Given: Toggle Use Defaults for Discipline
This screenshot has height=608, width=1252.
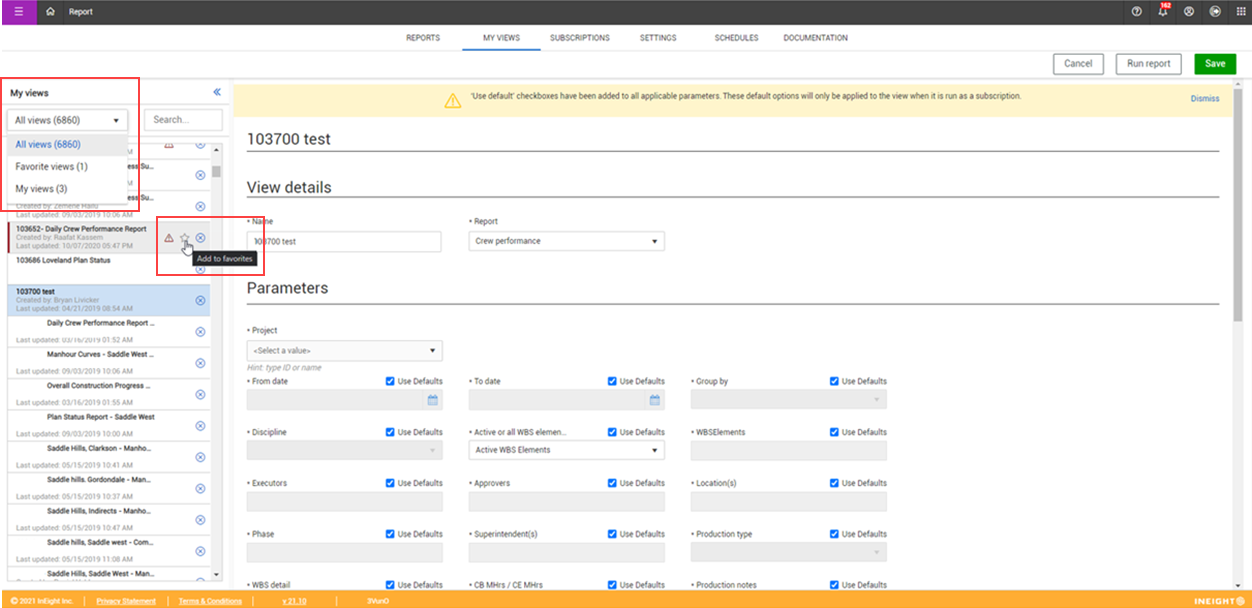Looking at the screenshot, I should pos(391,432).
